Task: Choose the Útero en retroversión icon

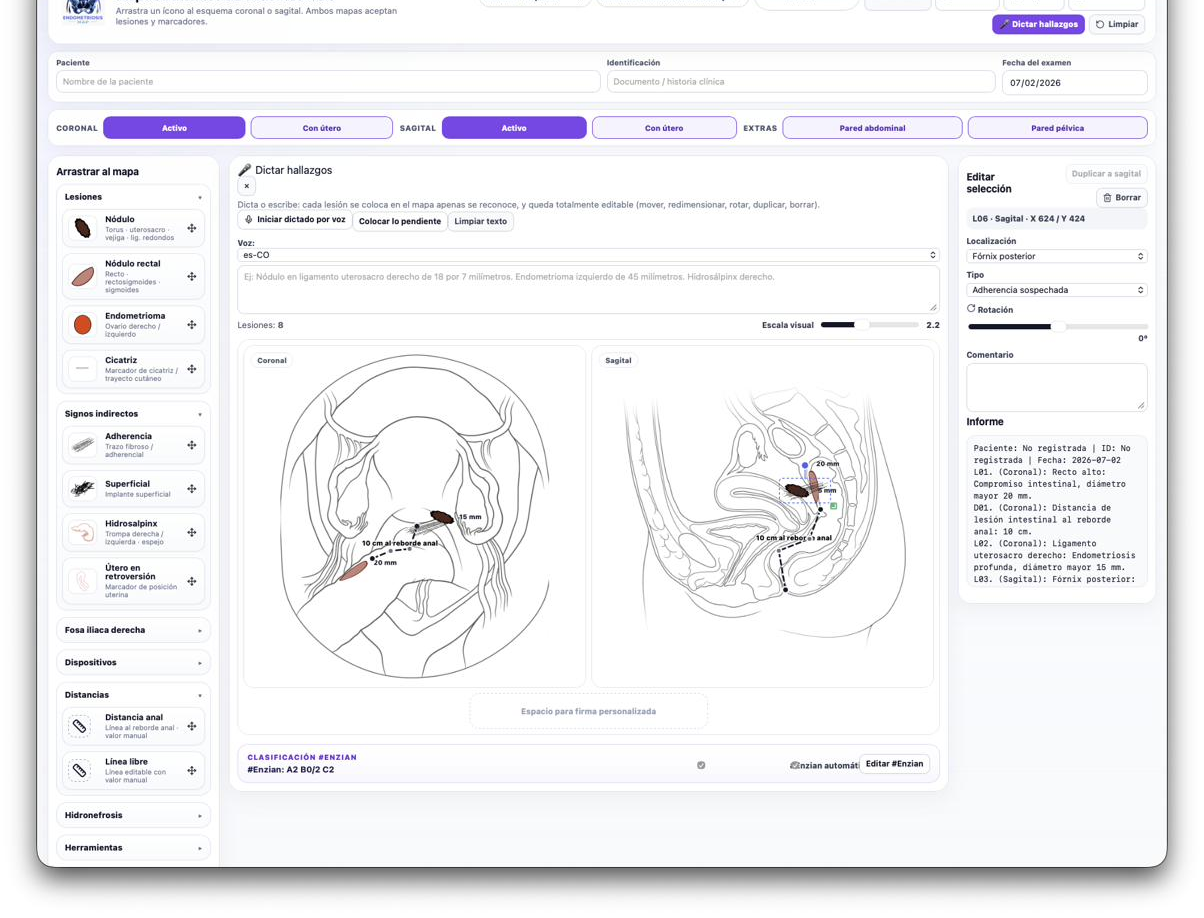Action: (82, 581)
